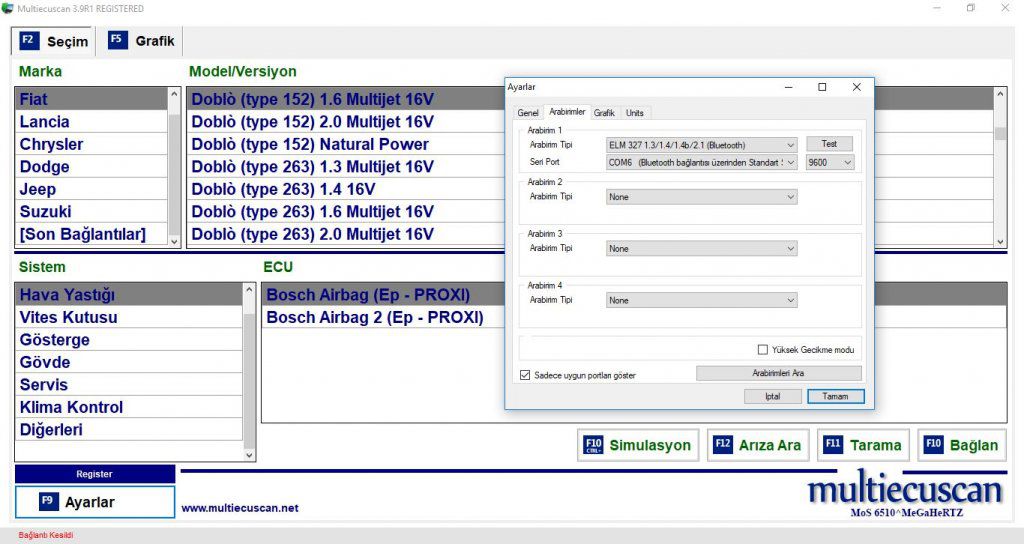Click the Multiecuscan app icon in title bar

tap(7, 8)
